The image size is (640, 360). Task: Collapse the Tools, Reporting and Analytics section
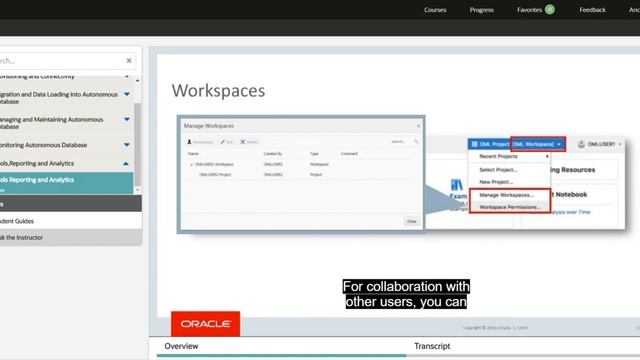[x=126, y=163]
